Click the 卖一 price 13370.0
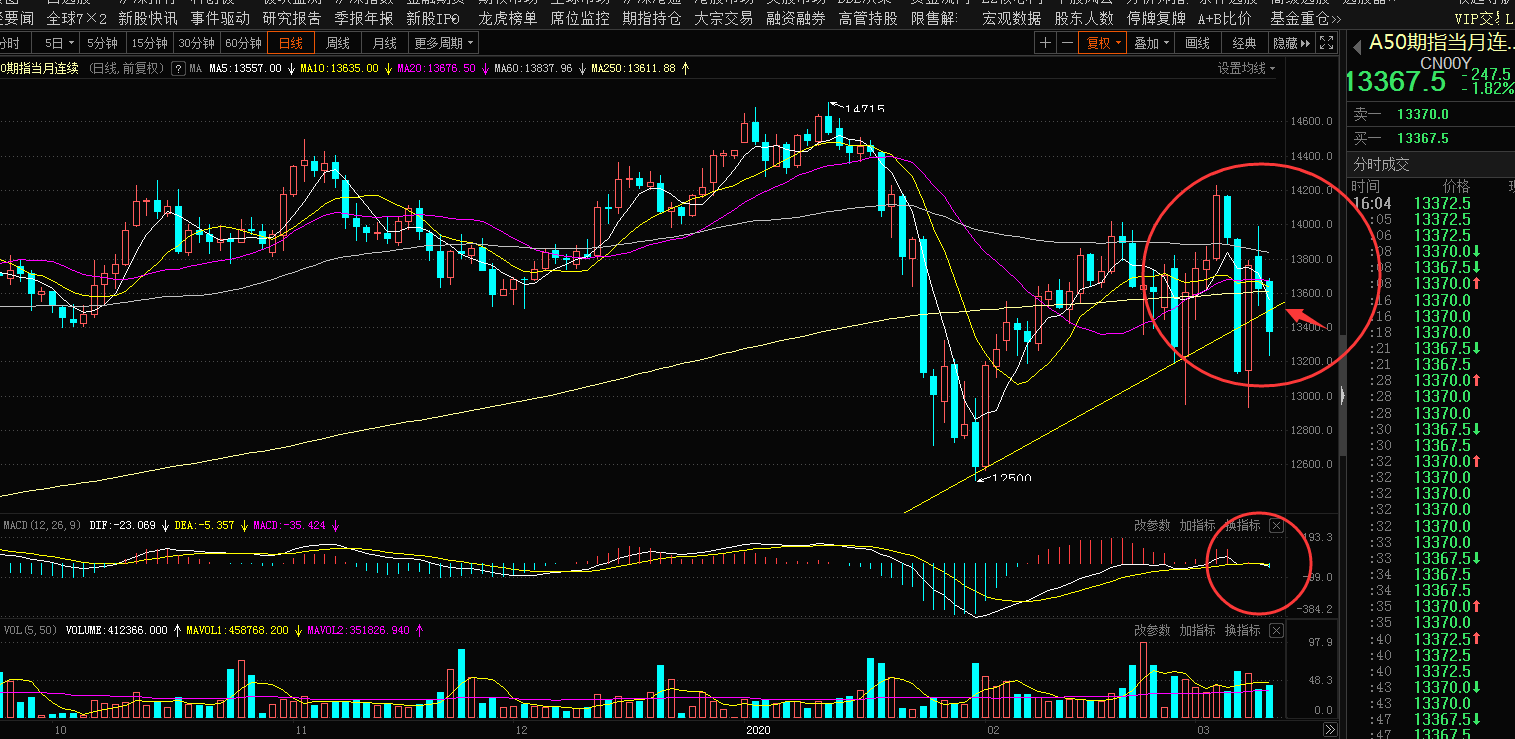 coord(1423,115)
